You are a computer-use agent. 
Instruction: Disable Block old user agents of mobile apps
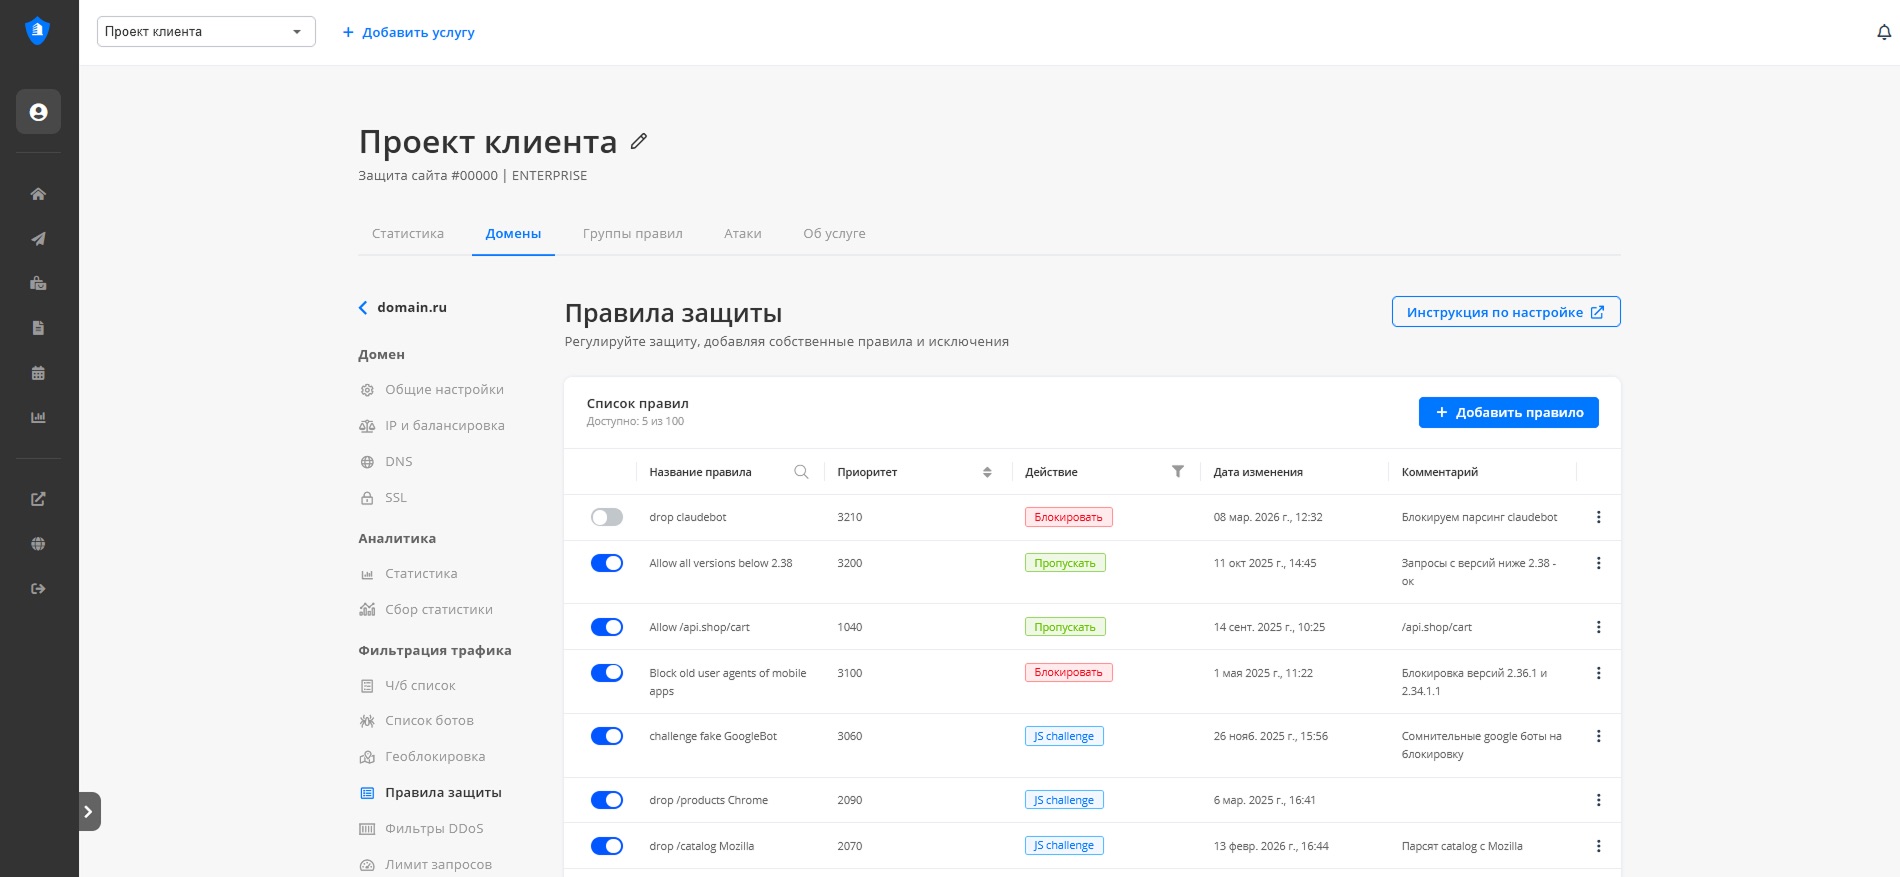point(607,673)
